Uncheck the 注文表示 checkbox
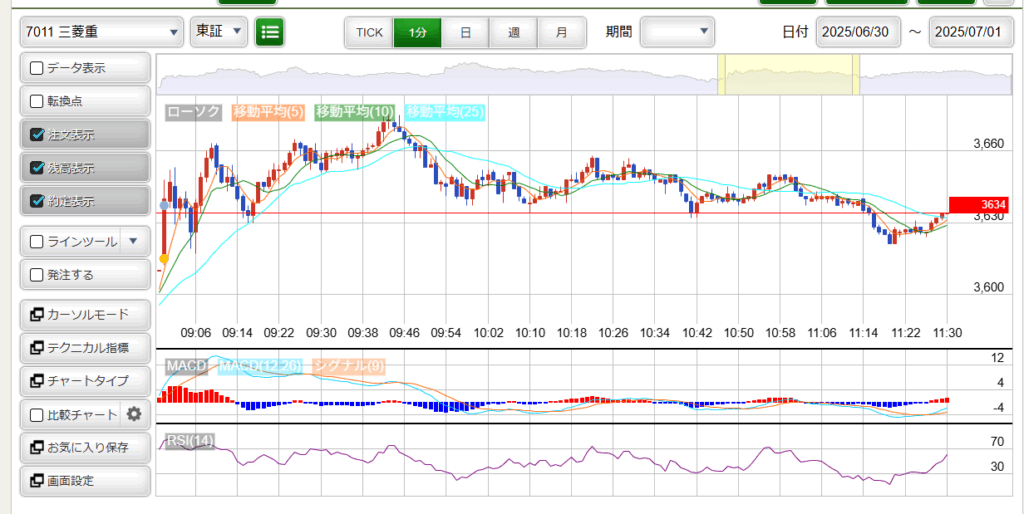 (x=37, y=135)
